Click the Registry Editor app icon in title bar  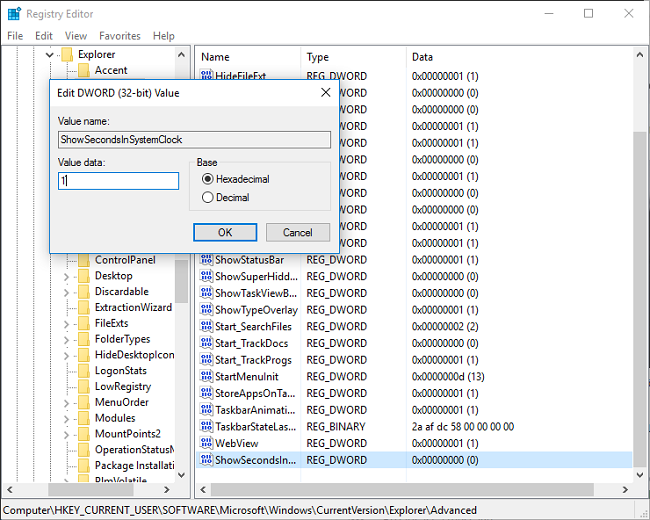point(13,13)
